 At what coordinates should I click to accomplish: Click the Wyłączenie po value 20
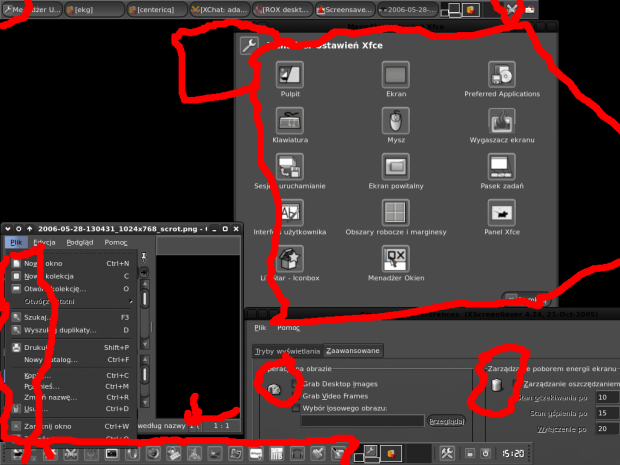607,429
